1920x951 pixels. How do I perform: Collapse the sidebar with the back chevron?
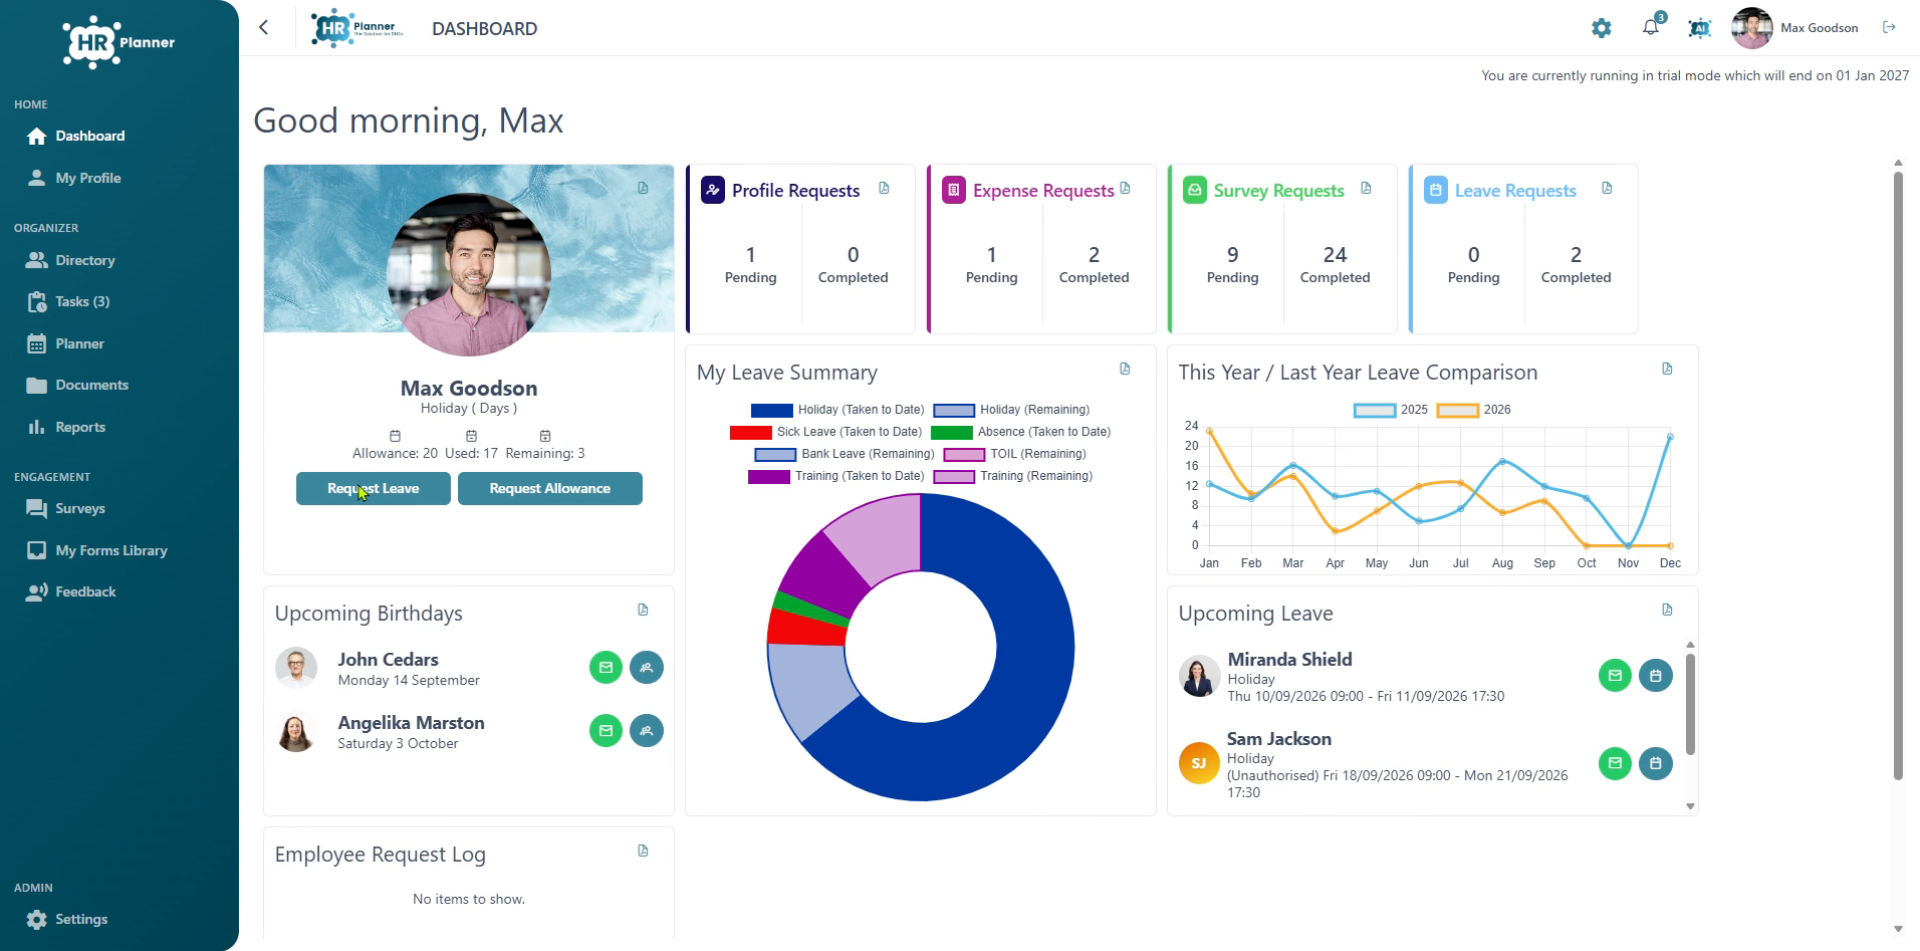[264, 27]
